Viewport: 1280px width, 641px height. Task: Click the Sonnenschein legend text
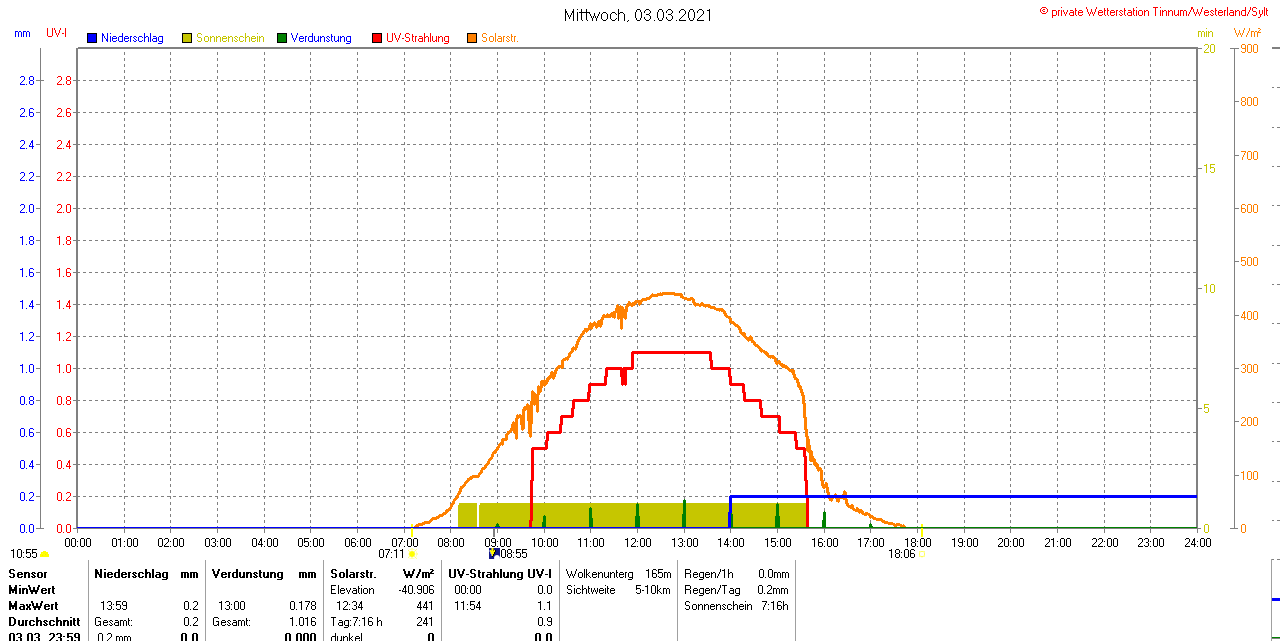230,38
